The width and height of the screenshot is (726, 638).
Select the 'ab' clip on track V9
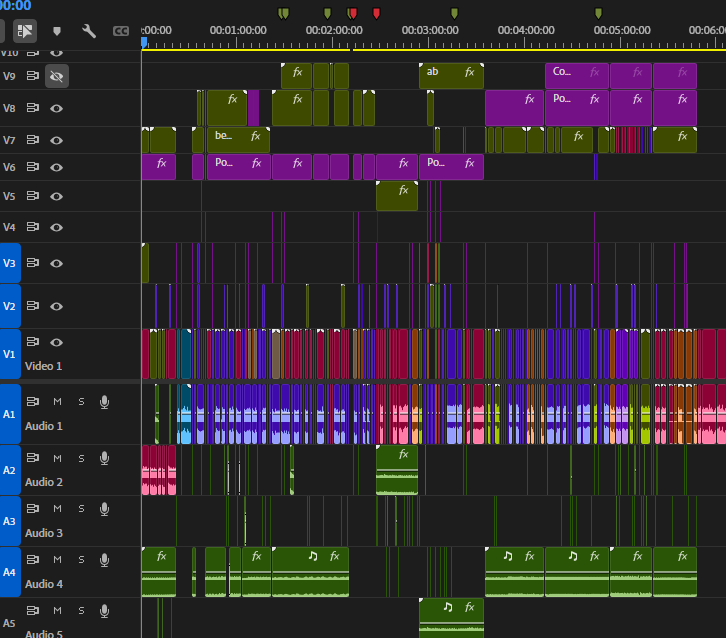451,76
